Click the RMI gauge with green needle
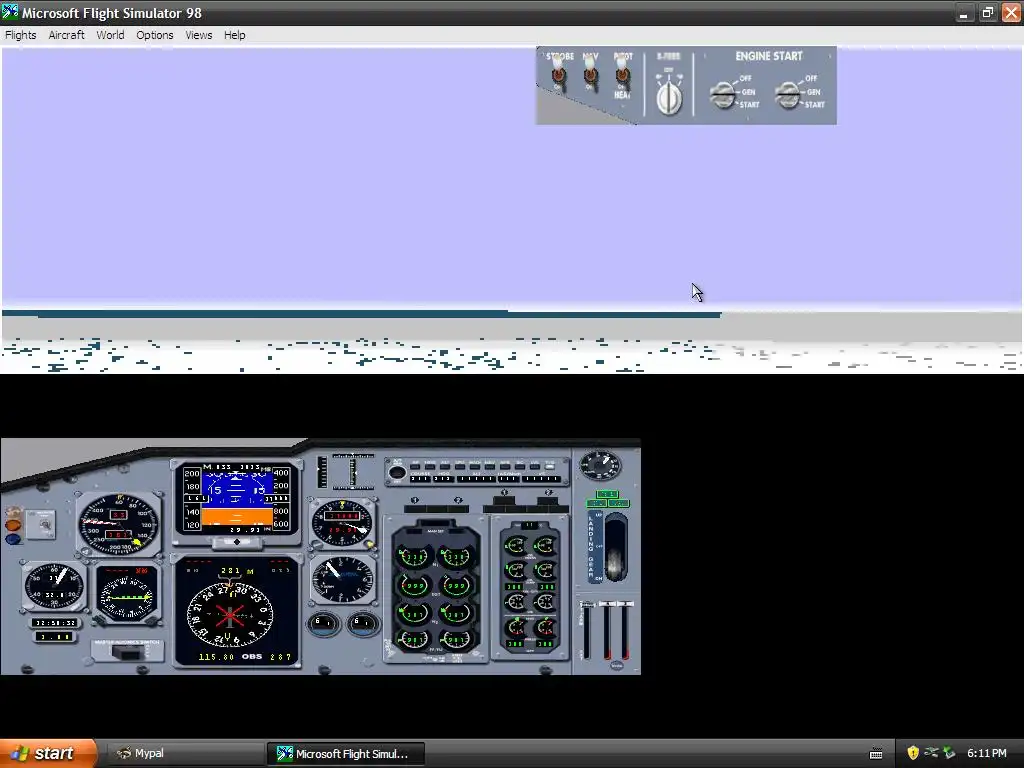This screenshot has width=1024, height=768. (x=127, y=594)
